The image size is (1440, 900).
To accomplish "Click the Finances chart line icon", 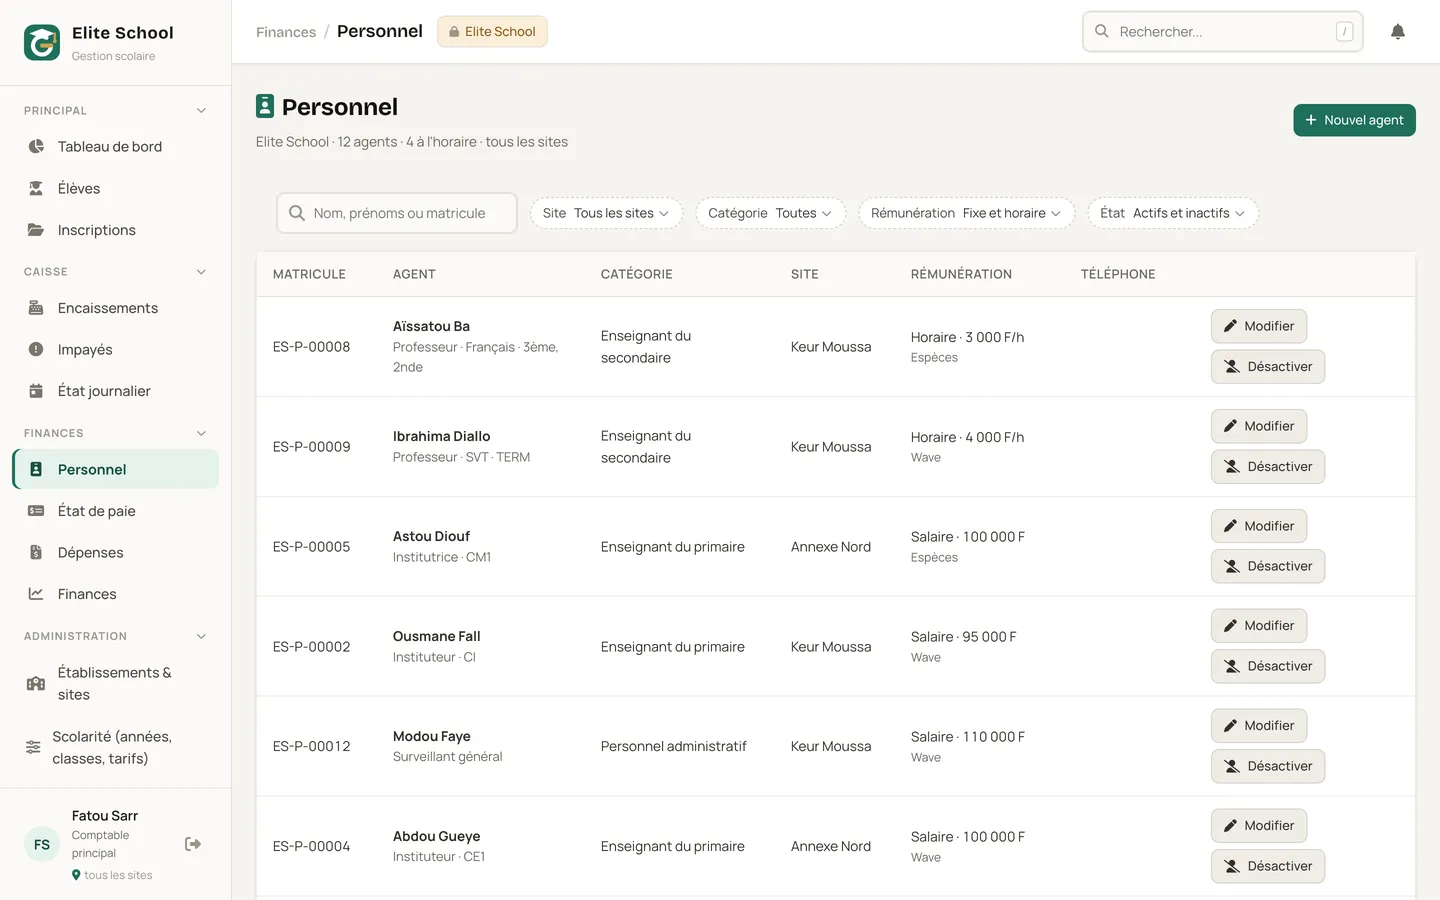I will tap(36, 594).
